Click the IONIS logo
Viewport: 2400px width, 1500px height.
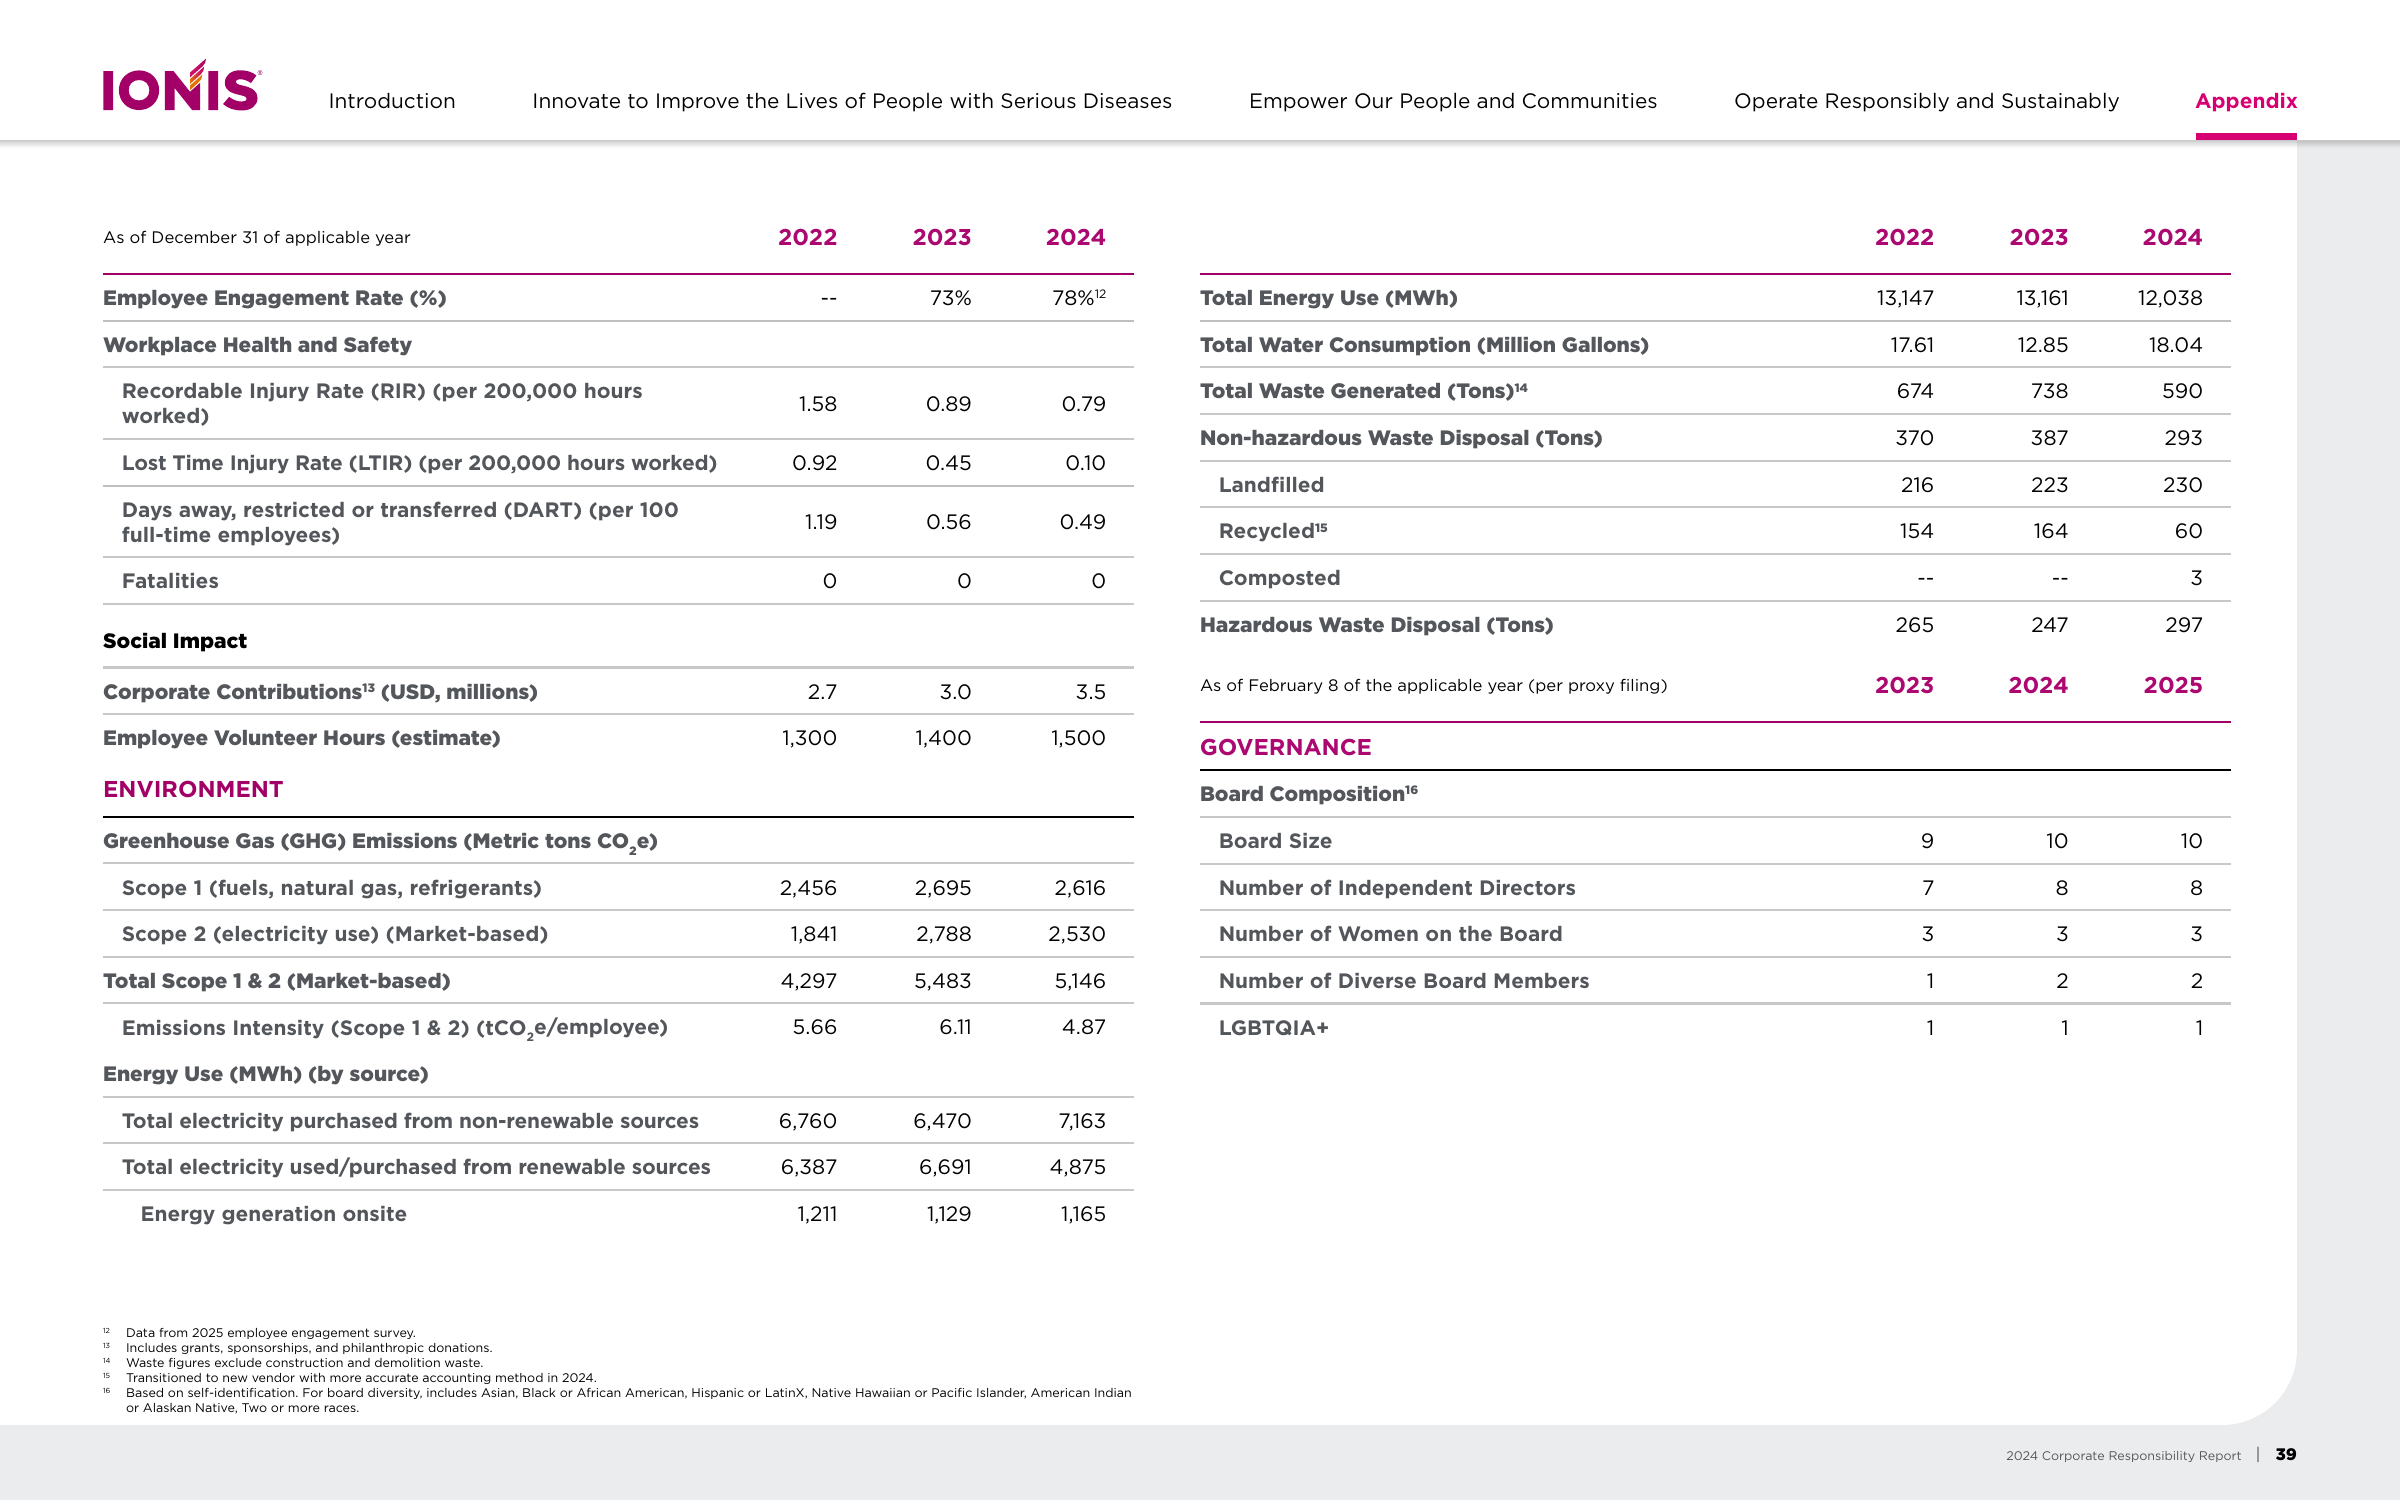point(182,86)
